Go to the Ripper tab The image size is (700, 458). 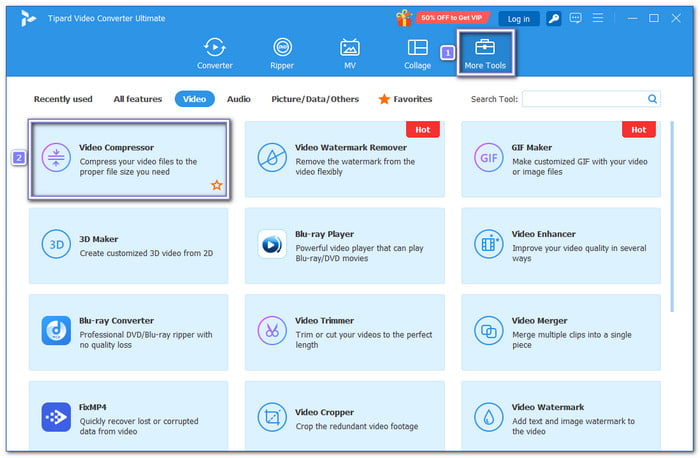click(x=283, y=54)
